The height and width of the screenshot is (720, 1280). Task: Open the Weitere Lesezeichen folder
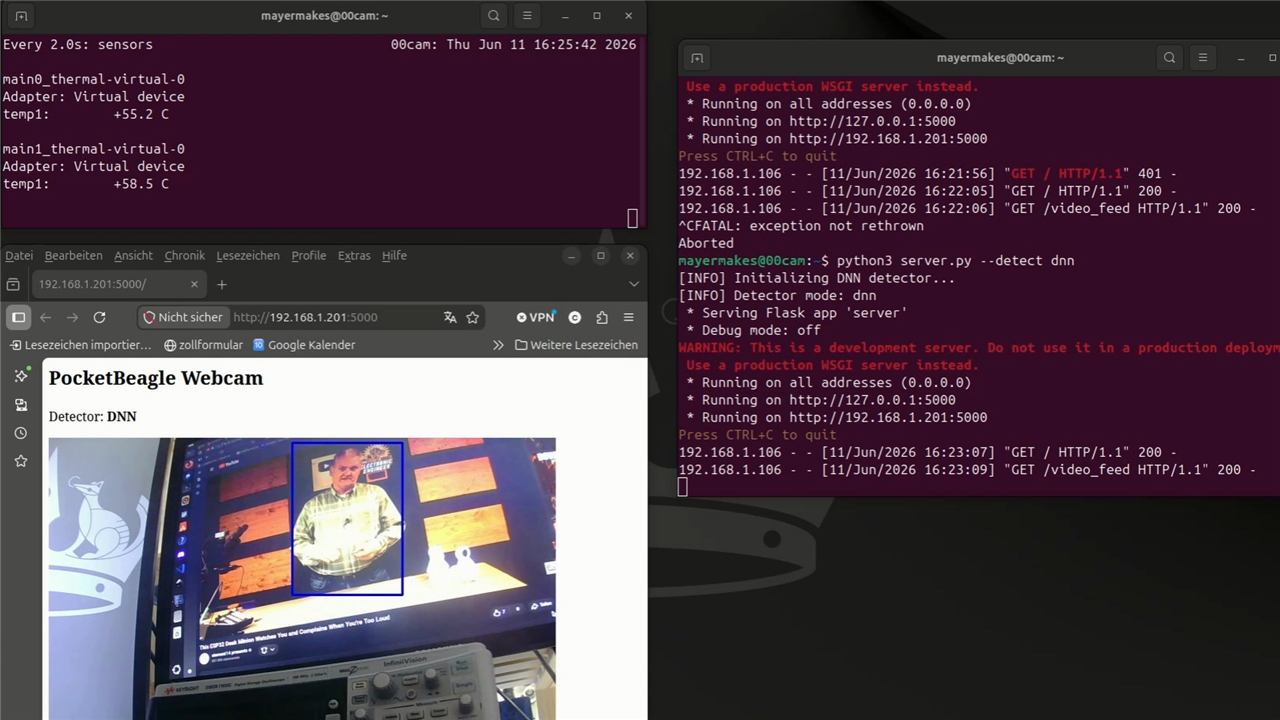[x=576, y=345]
